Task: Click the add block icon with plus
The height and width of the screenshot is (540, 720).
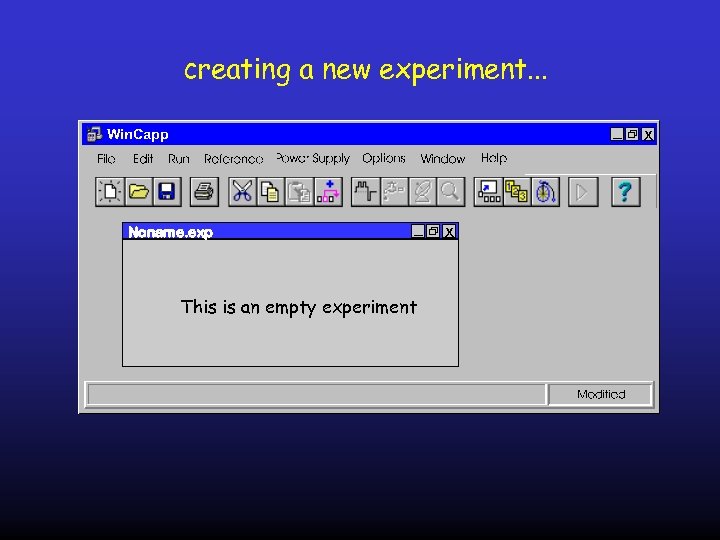Action: tap(328, 191)
